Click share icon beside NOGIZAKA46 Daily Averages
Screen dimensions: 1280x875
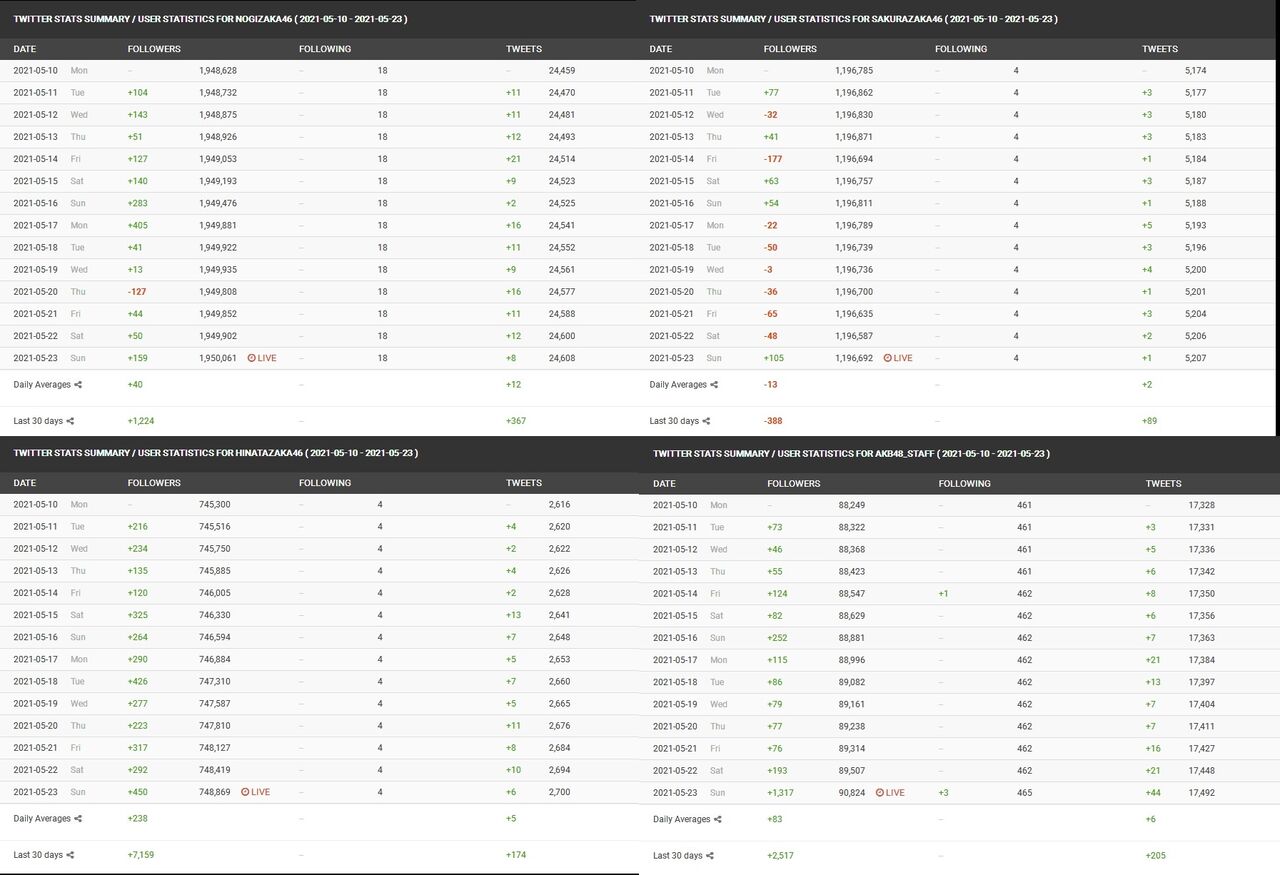(78, 385)
